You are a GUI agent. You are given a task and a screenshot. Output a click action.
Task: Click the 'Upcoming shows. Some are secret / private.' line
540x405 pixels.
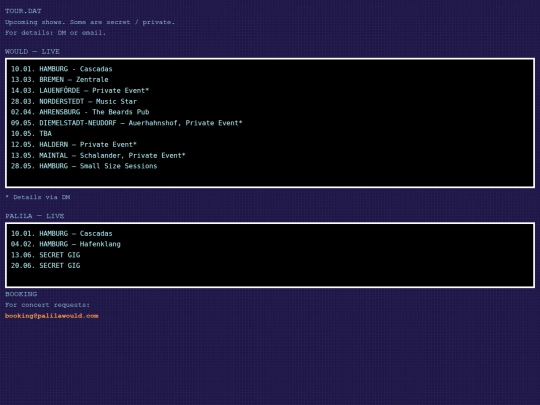[x=90, y=22]
